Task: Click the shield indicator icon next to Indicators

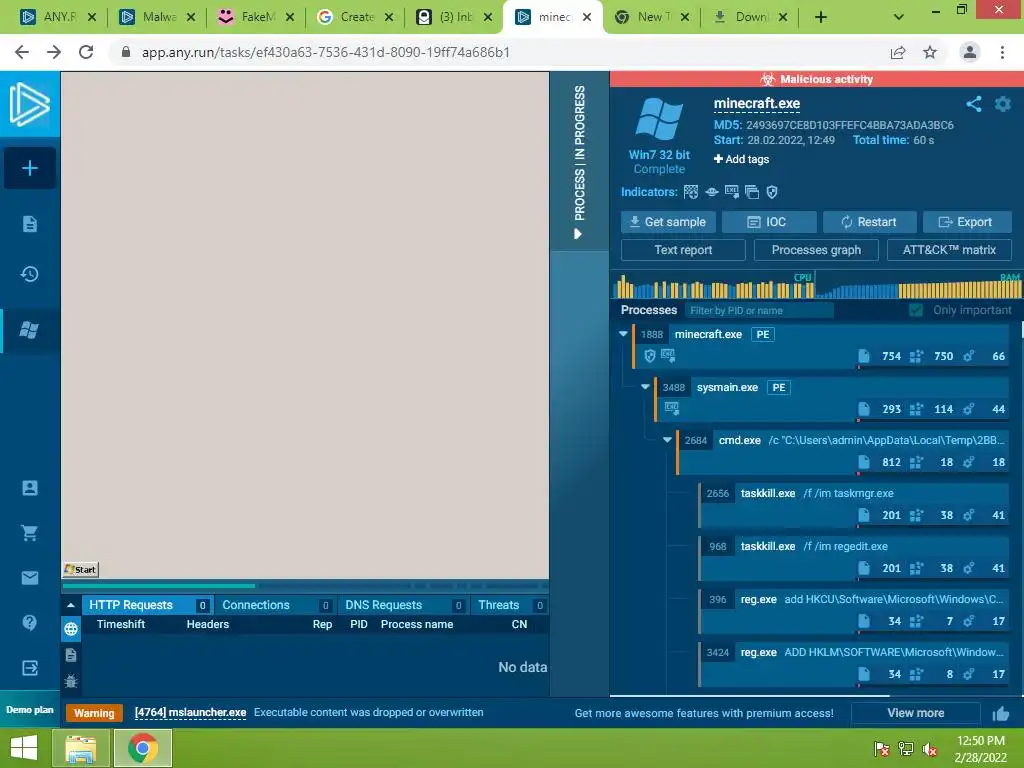Action: (x=772, y=192)
